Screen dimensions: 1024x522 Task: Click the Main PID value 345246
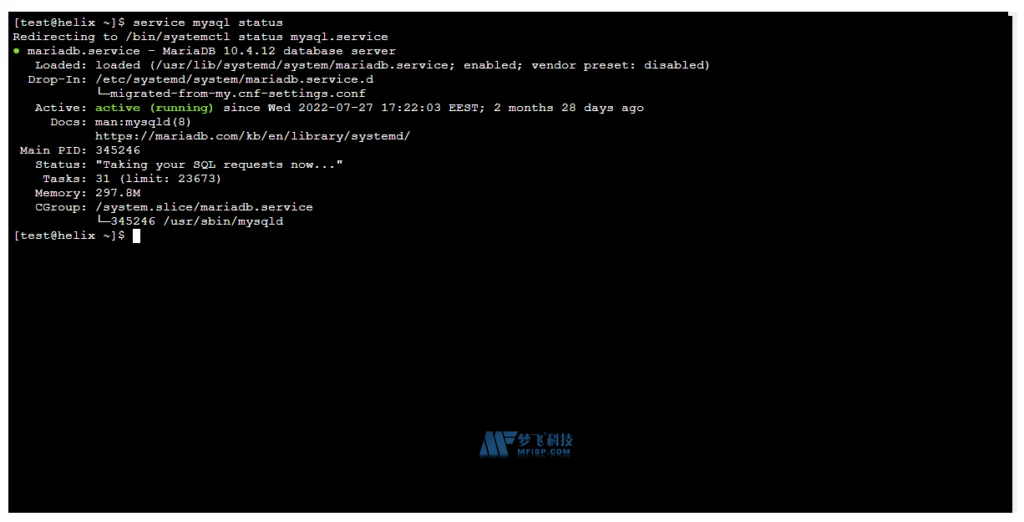click(x=118, y=150)
